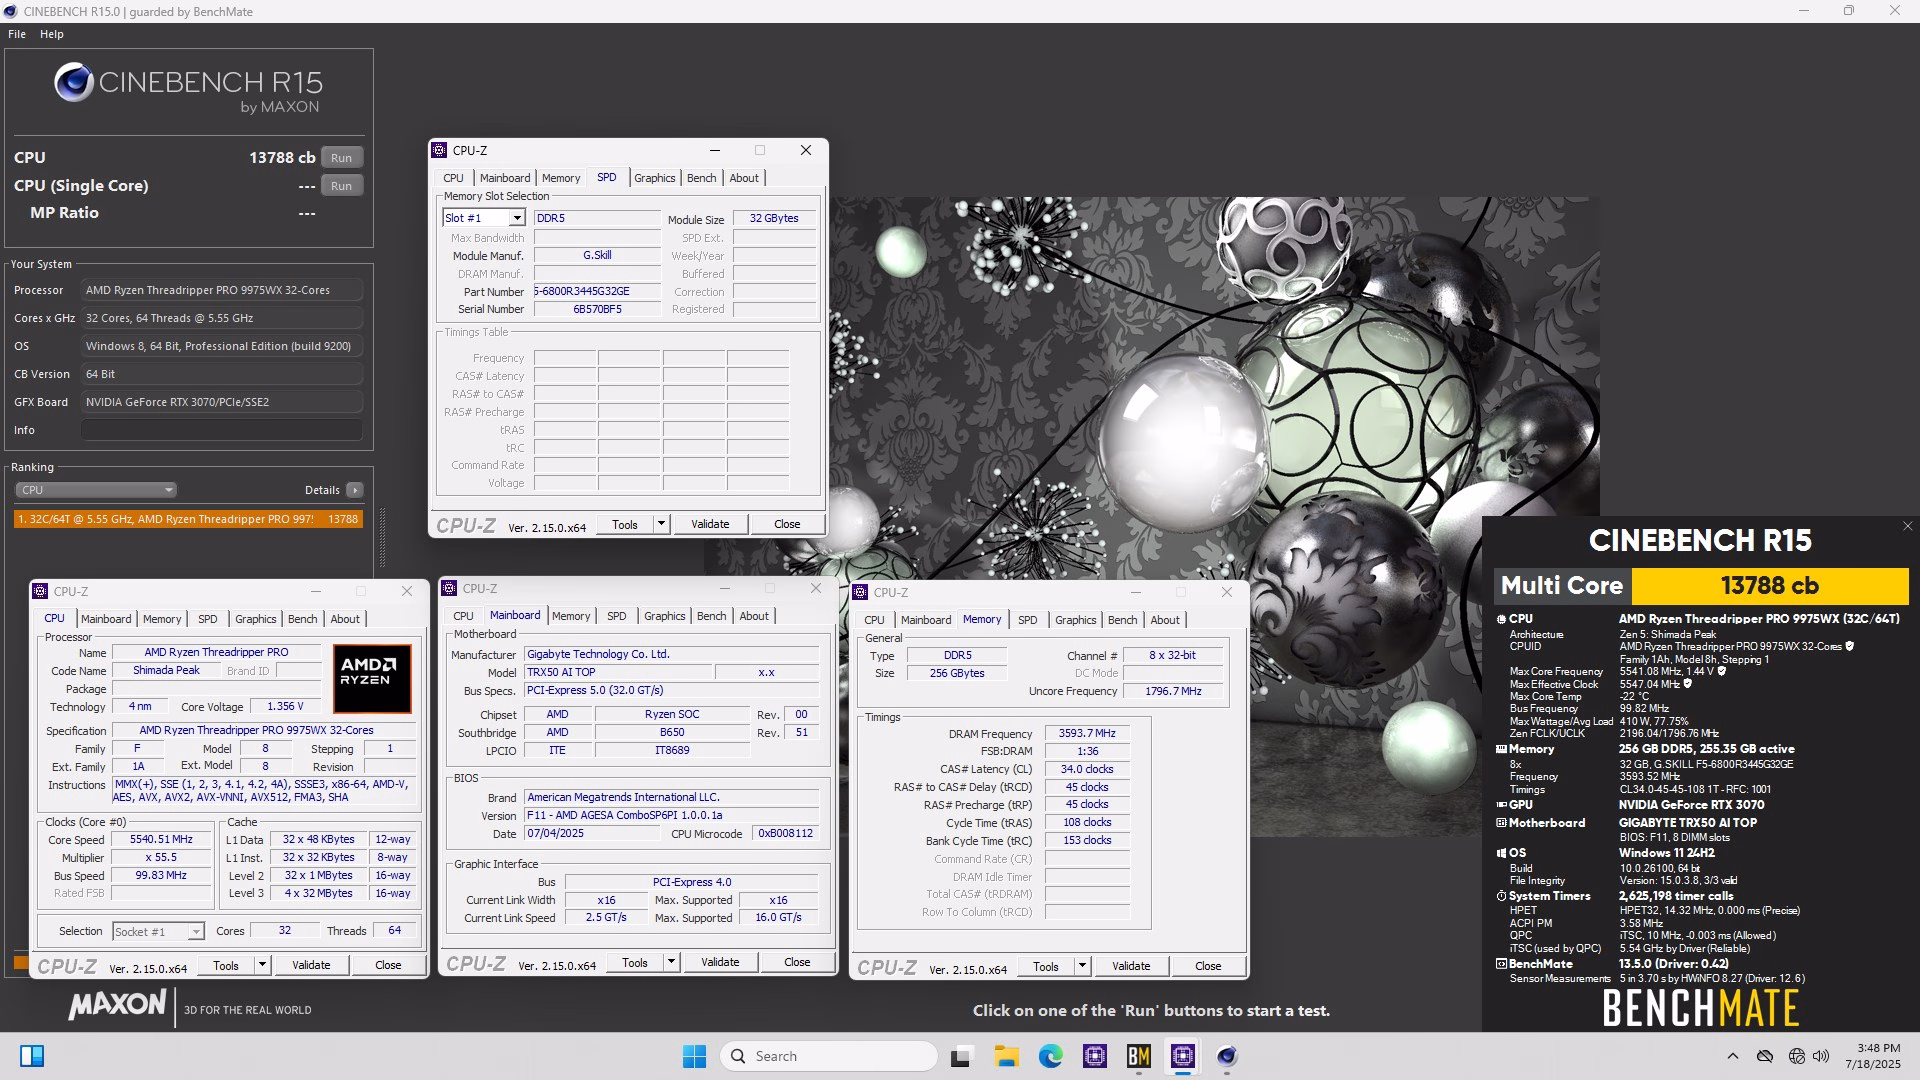Switch to Graphics tab in SPD window
The image size is (1920, 1080).
654,178
